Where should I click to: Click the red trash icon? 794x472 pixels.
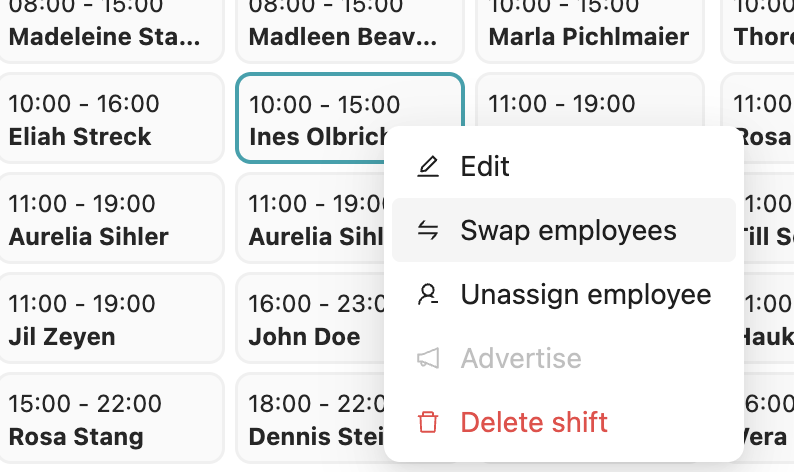(x=428, y=422)
